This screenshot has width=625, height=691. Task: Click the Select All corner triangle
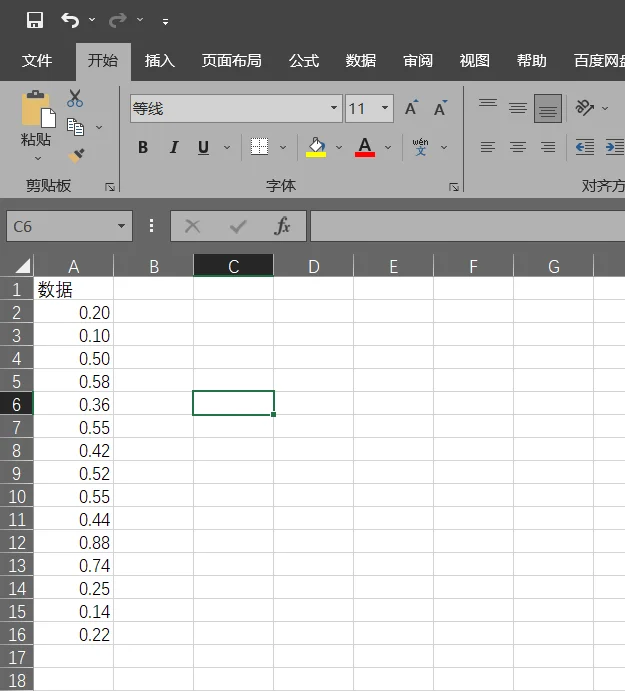point(22,265)
